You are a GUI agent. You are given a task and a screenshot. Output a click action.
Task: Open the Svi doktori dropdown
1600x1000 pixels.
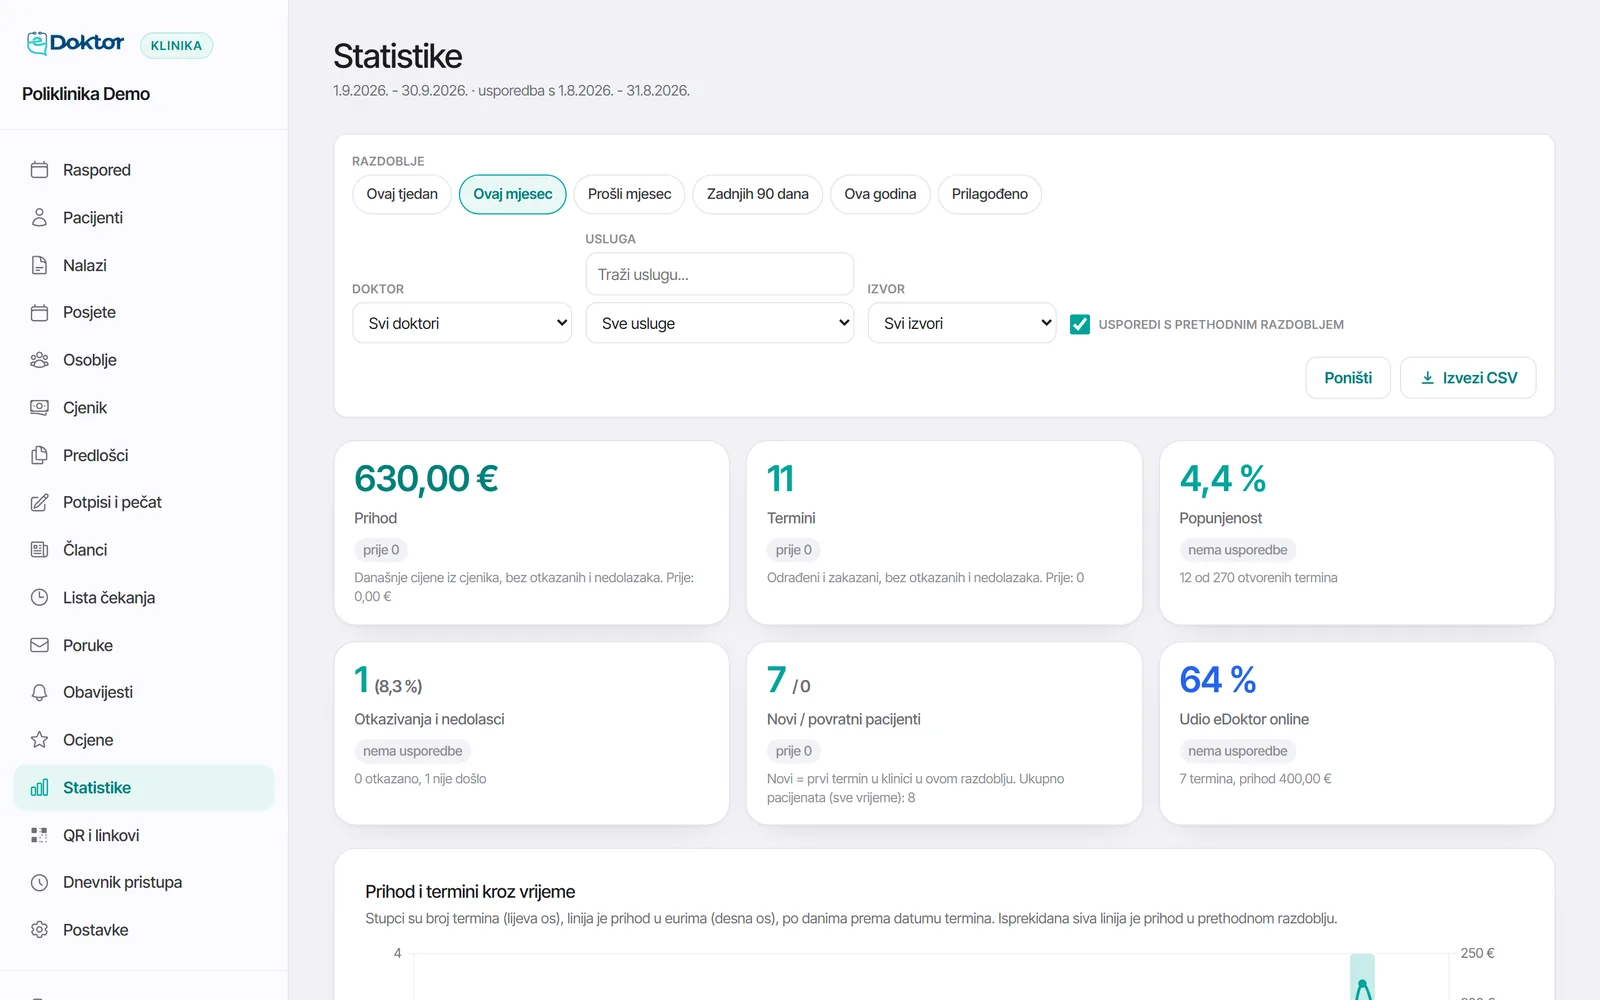pyautogui.click(x=462, y=323)
